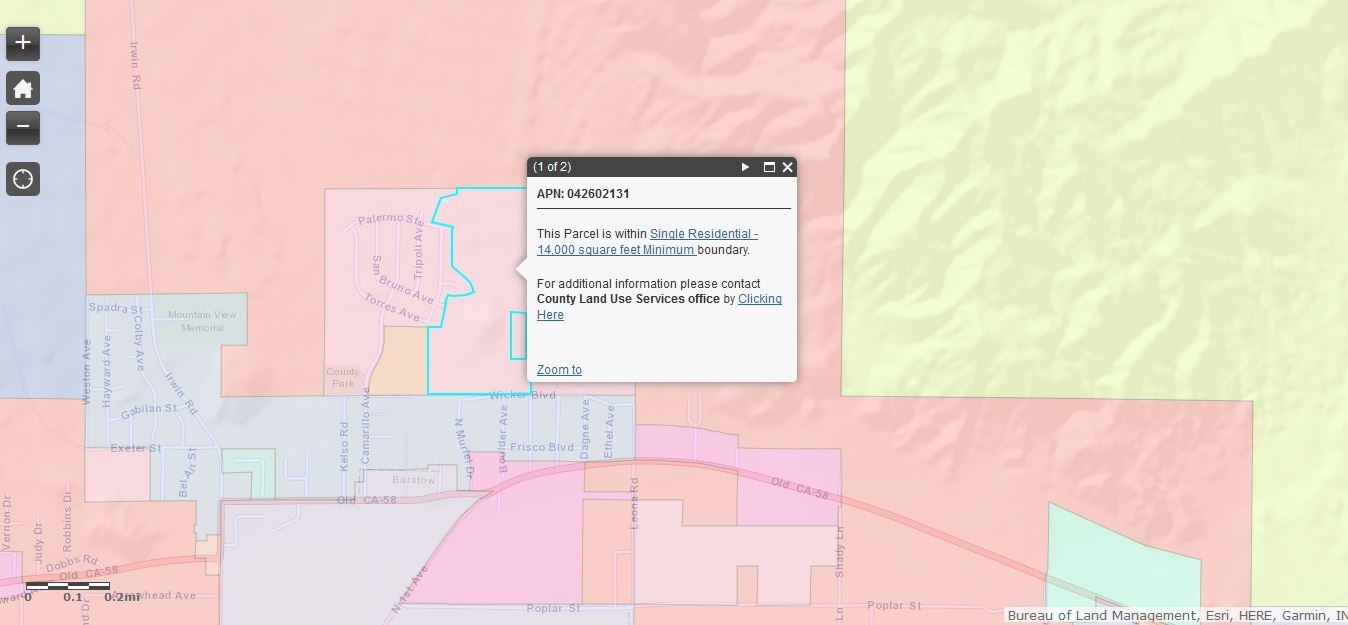
Task: Return to the default extent with the Home icon
Action: tap(22, 88)
